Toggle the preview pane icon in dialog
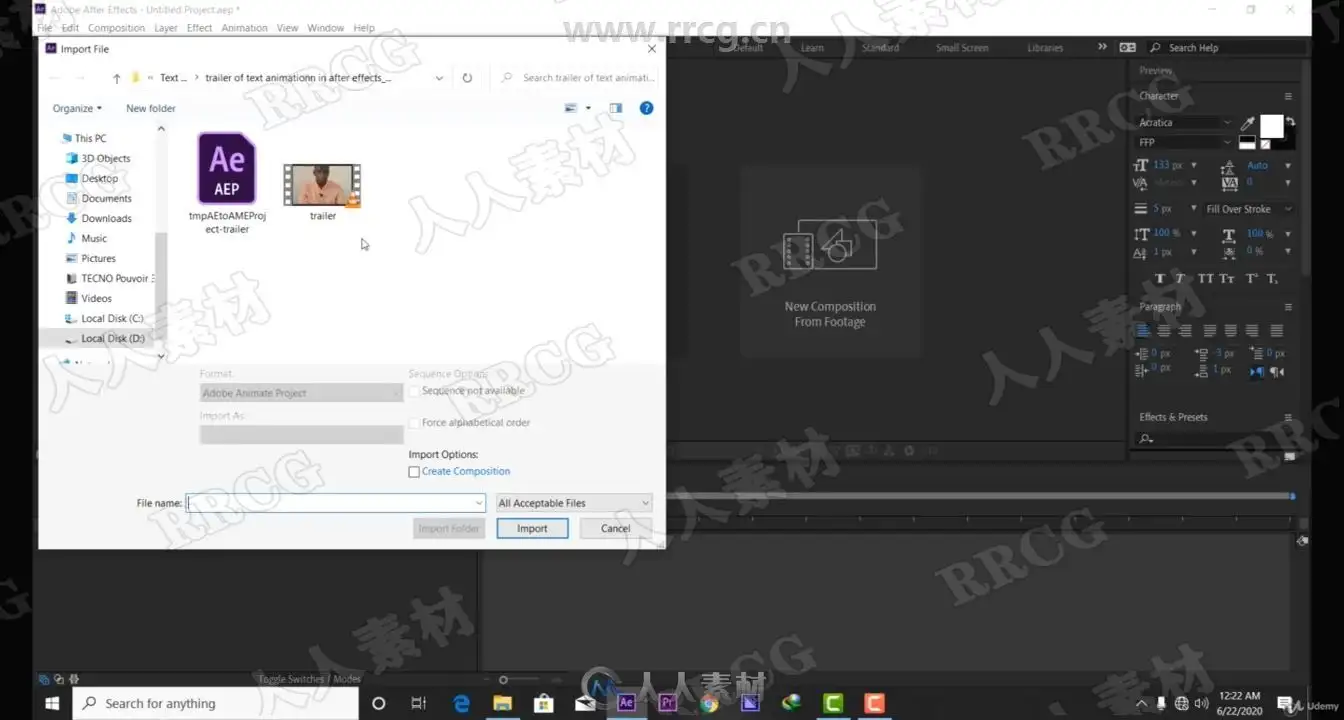The height and width of the screenshot is (720, 1344). click(616, 108)
